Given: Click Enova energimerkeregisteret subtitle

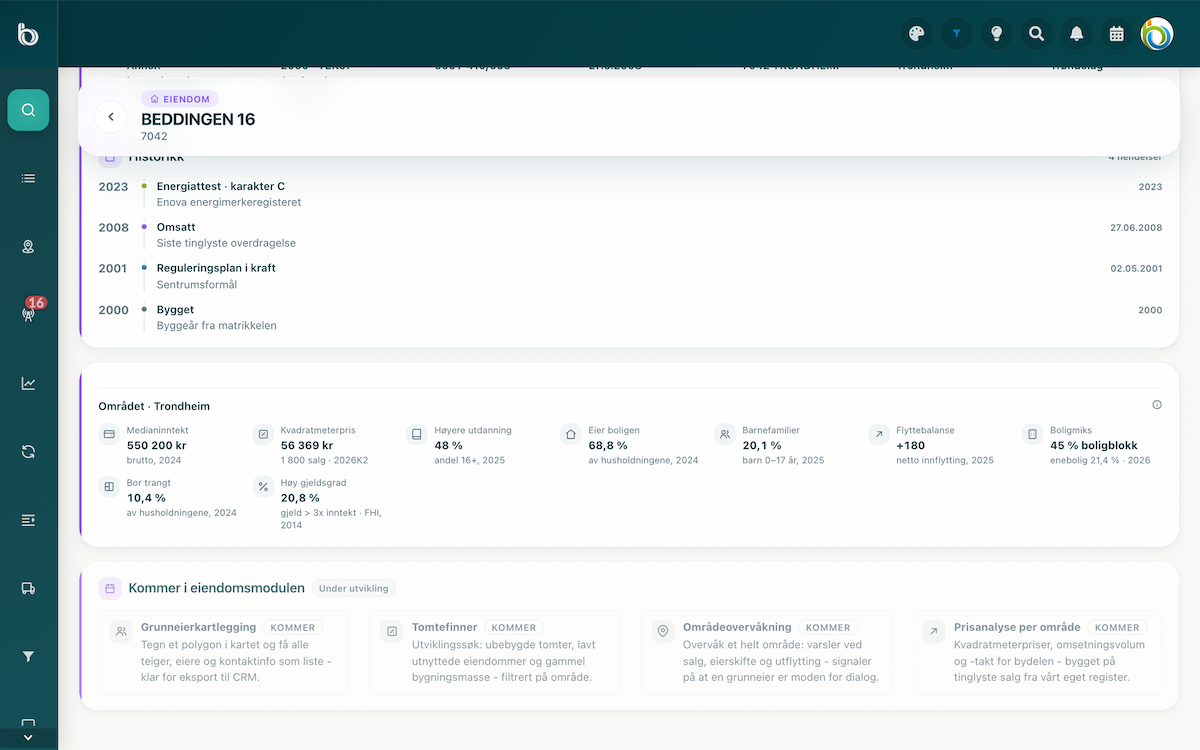Looking at the screenshot, I should pos(229,202).
